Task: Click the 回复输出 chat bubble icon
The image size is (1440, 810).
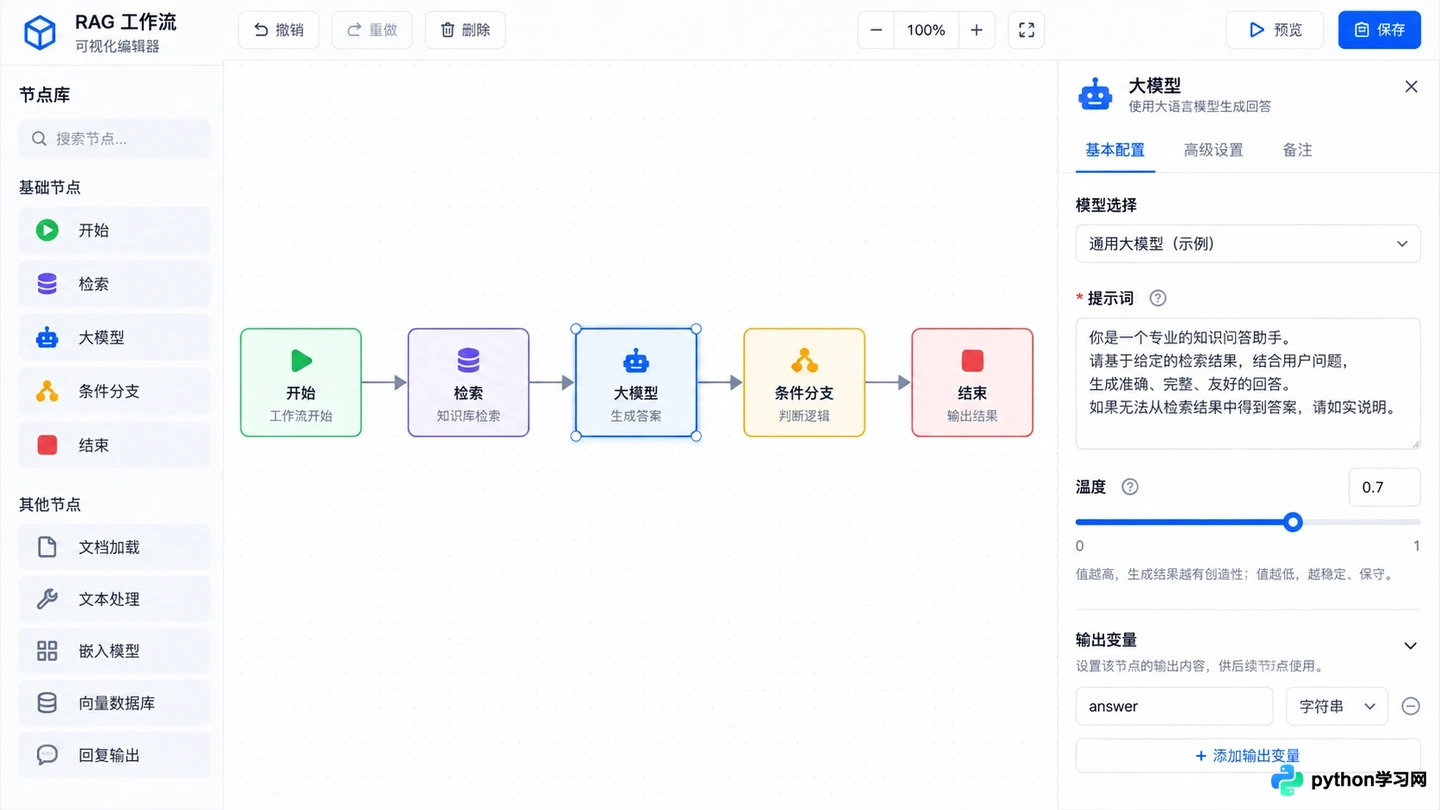Action: [47, 755]
